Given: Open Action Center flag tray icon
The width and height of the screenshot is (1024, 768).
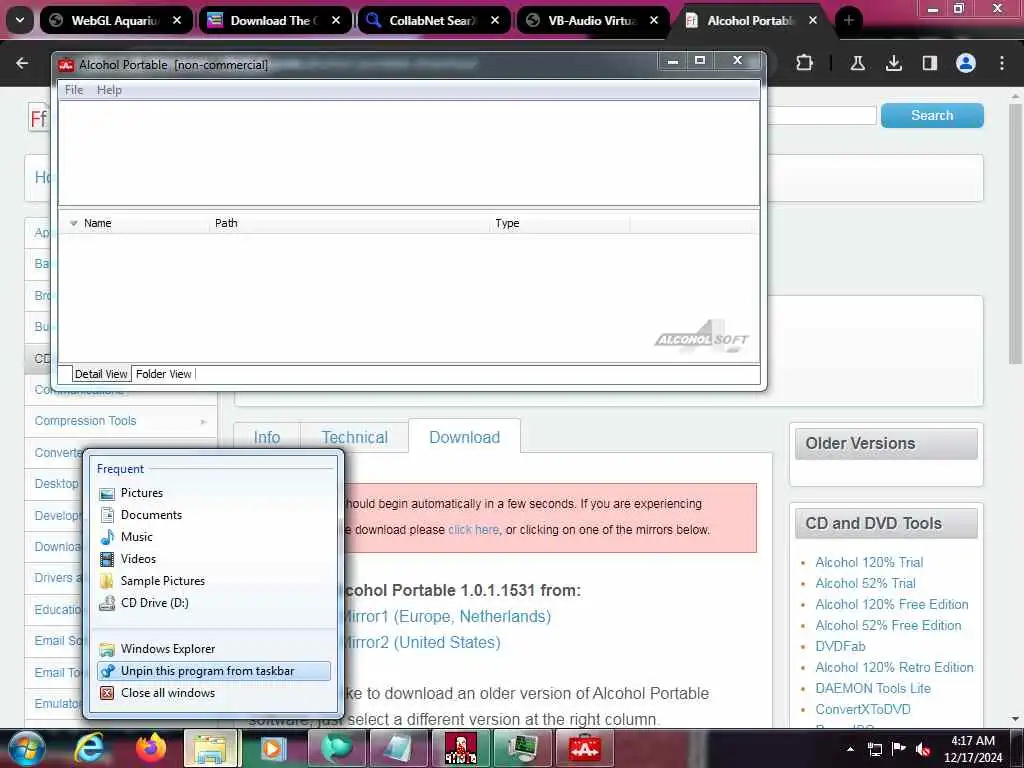Looking at the screenshot, I should 899,749.
